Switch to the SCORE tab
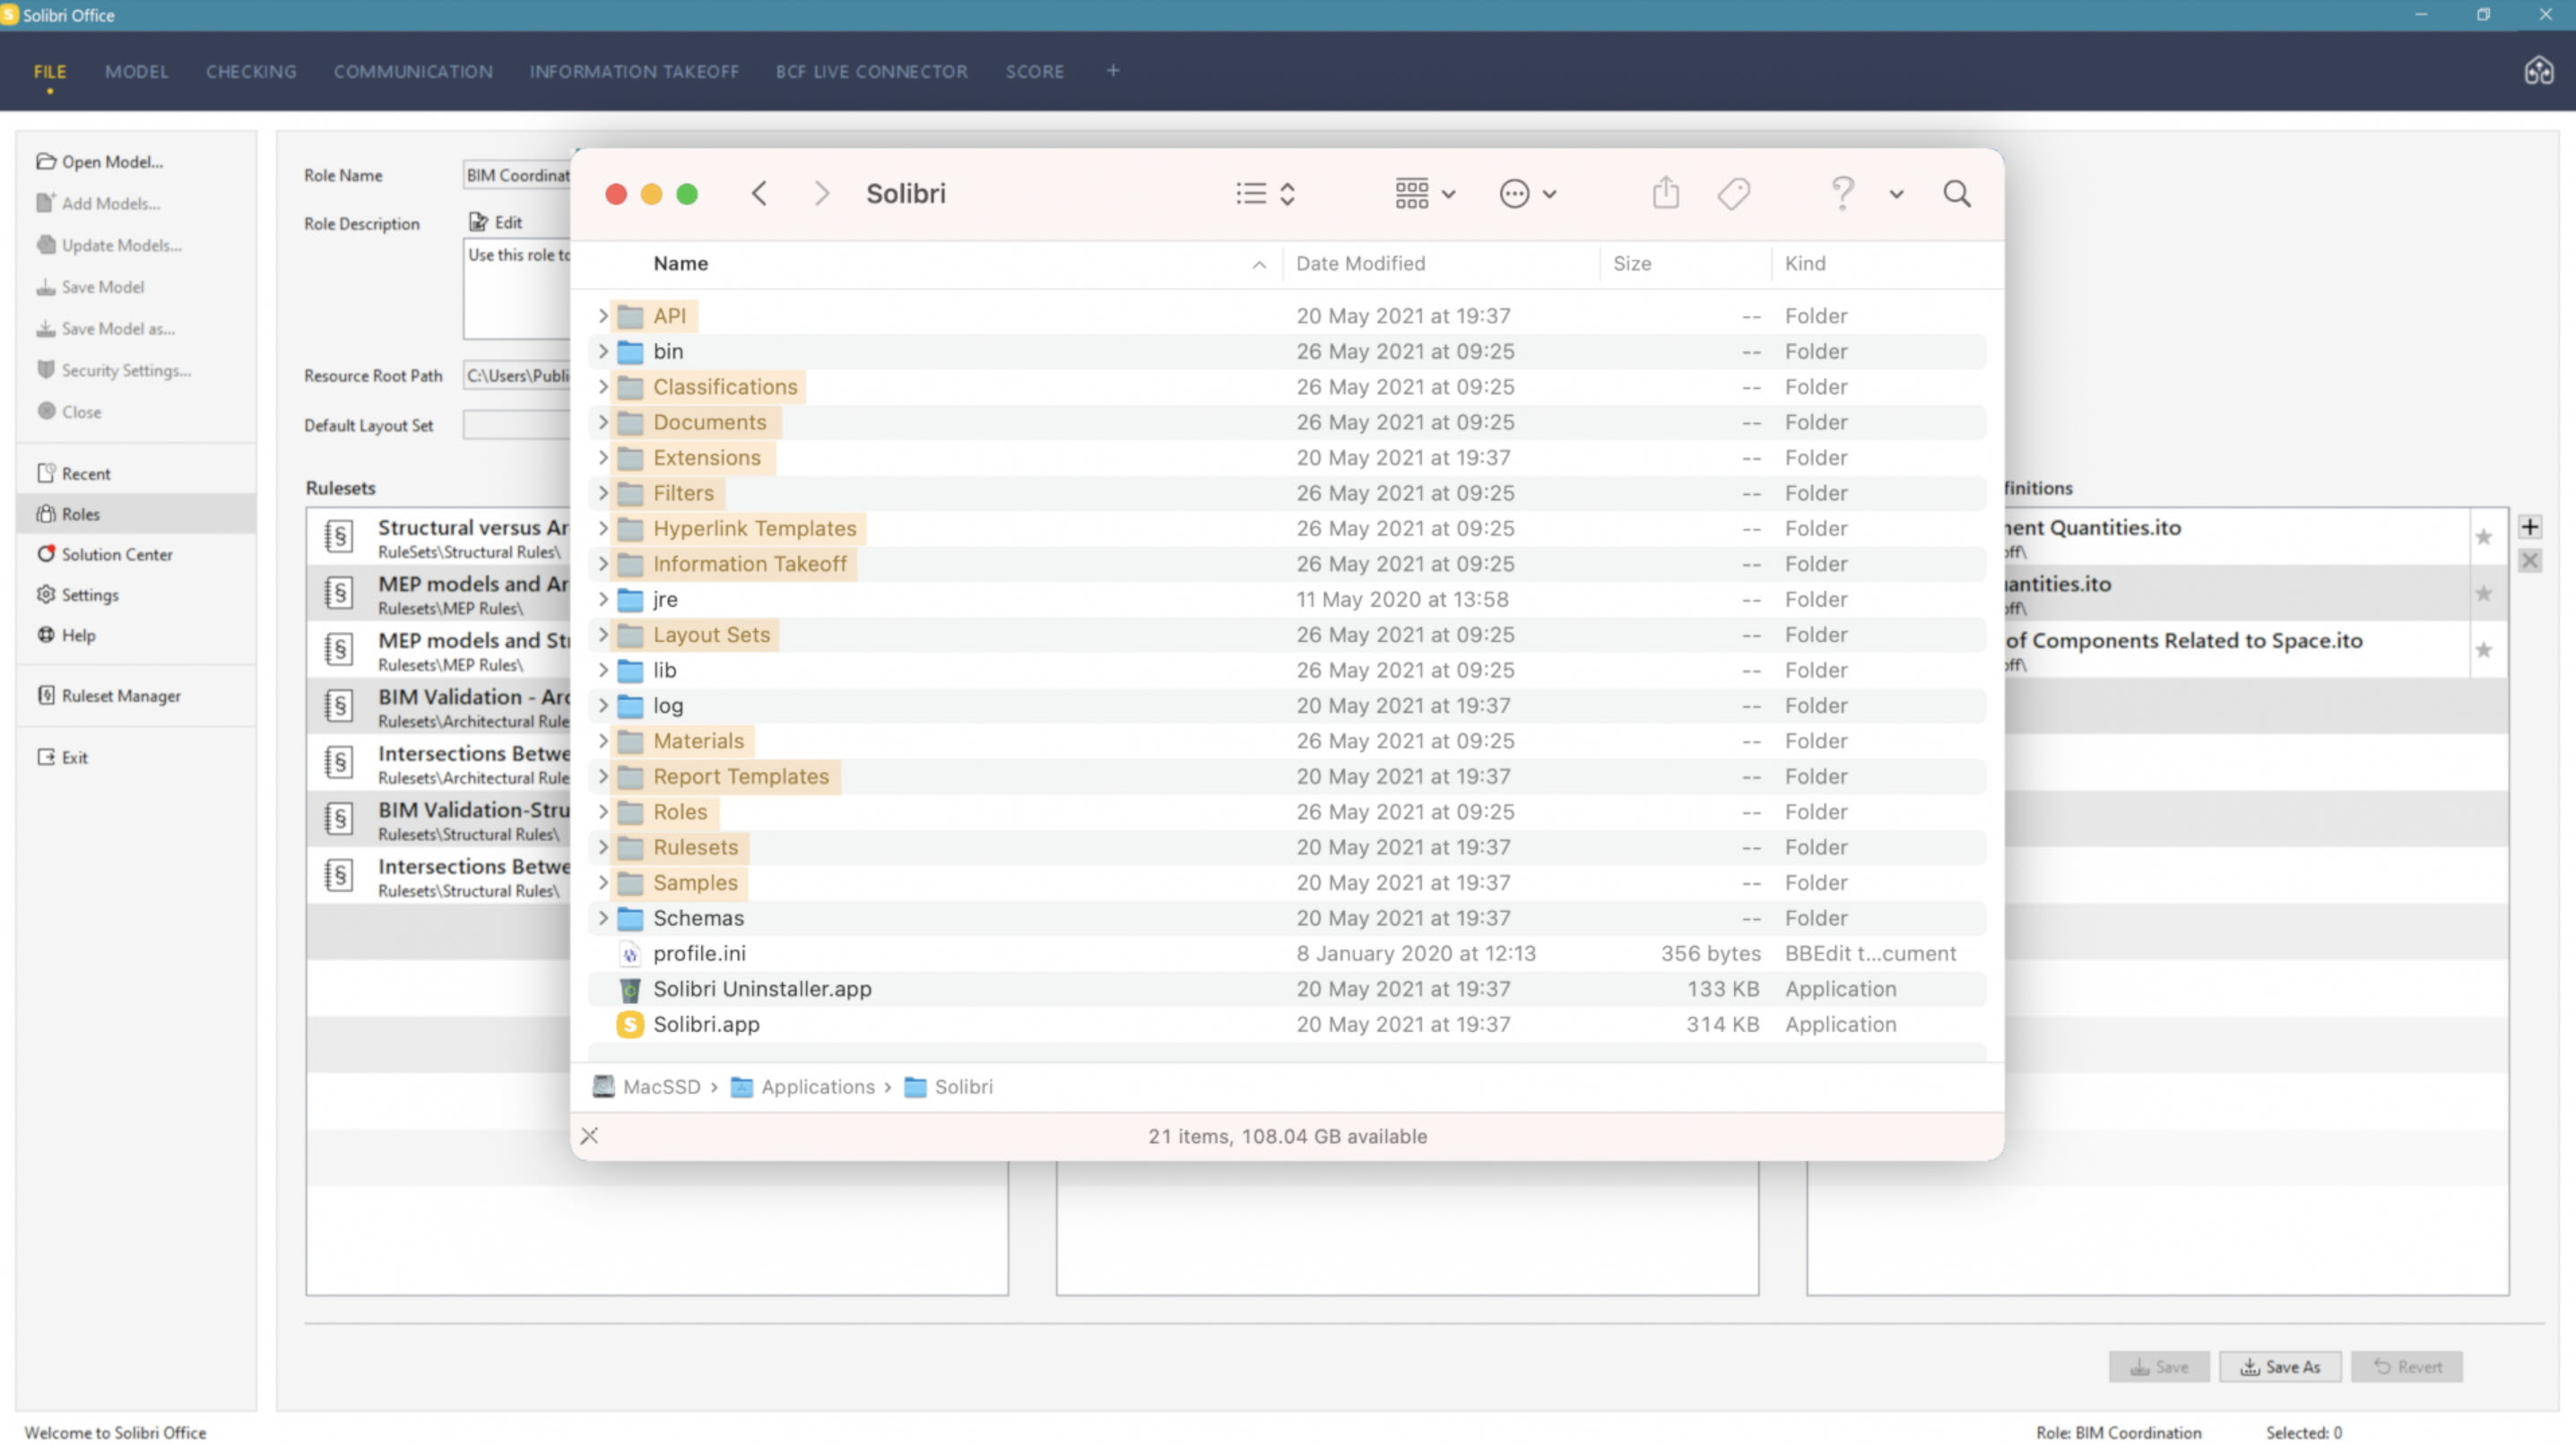Screen dimensions: 2576x1446 pos(1034,71)
